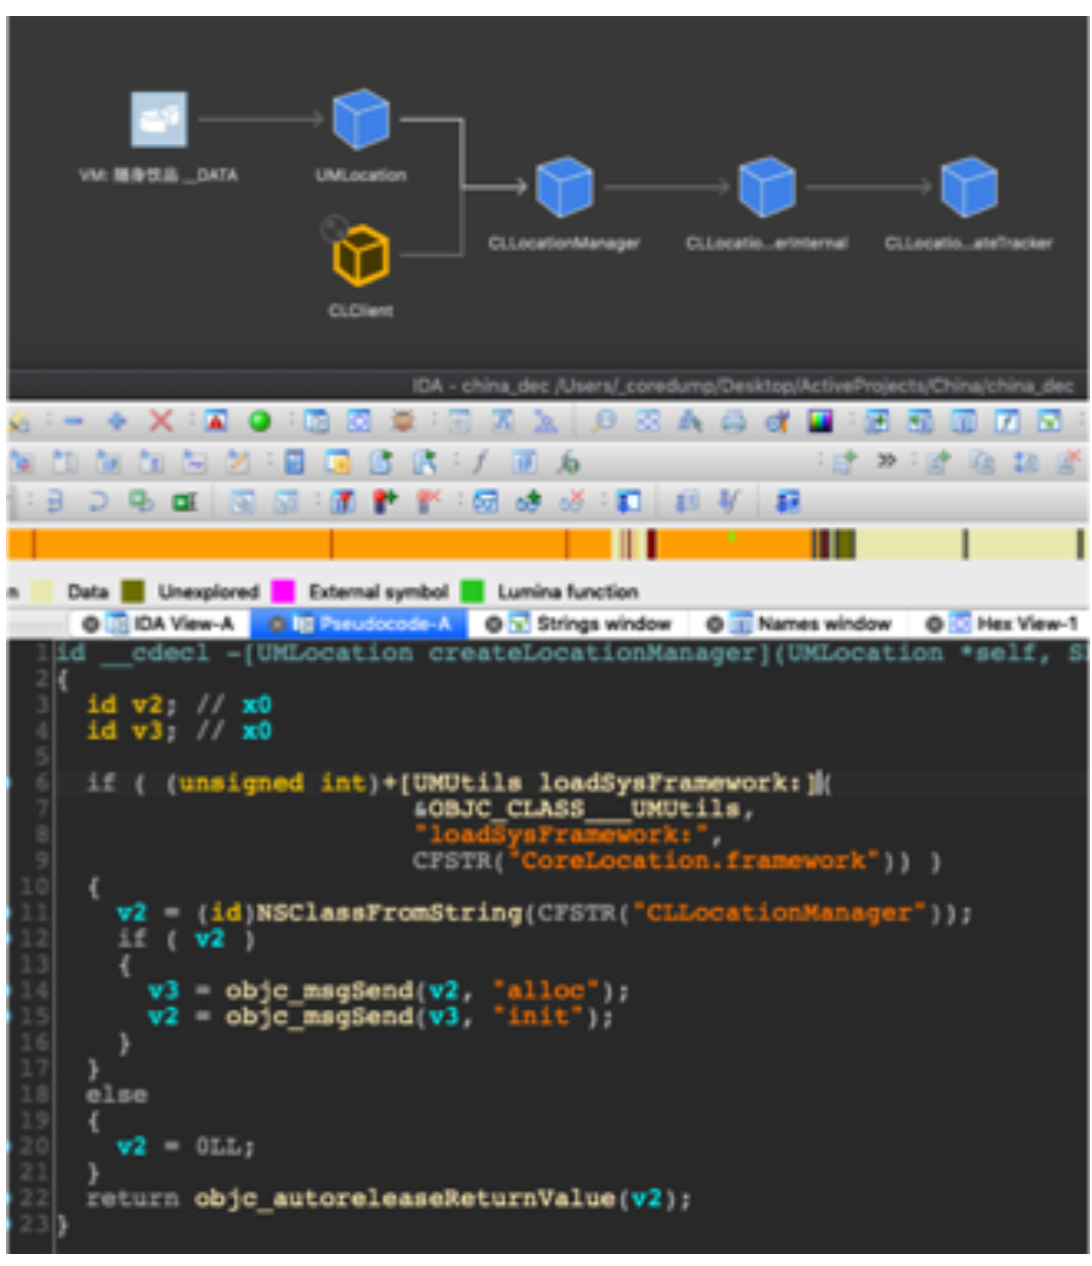Click NSClassFromString in the code
The width and height of the screenshot is (1092, 1266).
(389, 913)
